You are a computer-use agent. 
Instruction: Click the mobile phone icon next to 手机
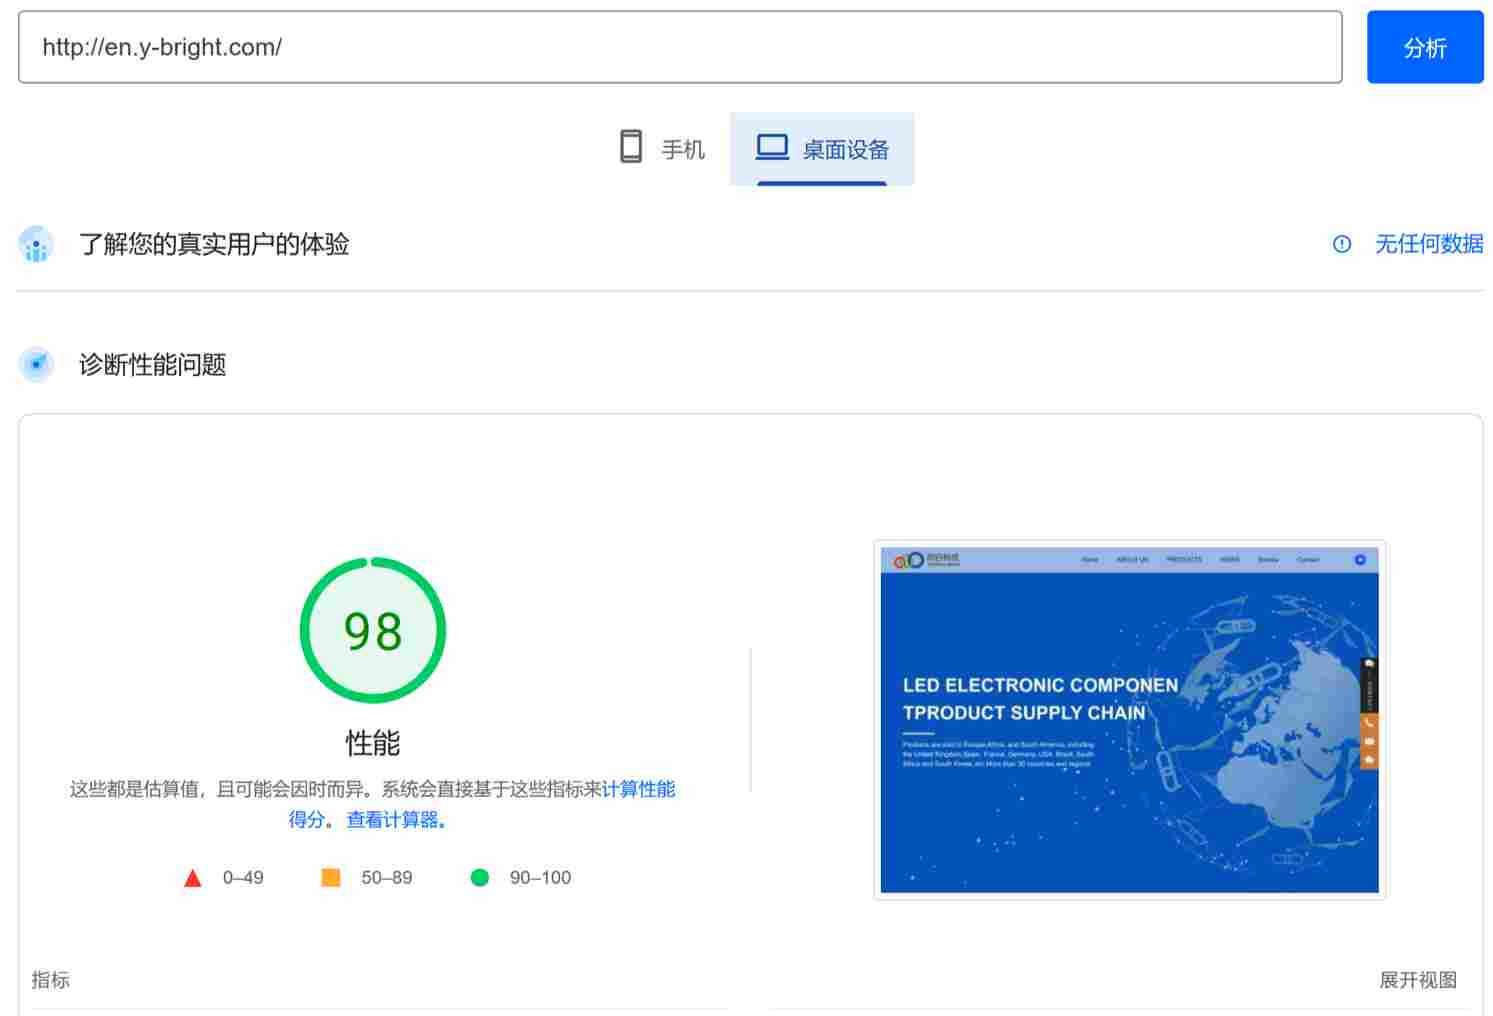coord(630,146)
